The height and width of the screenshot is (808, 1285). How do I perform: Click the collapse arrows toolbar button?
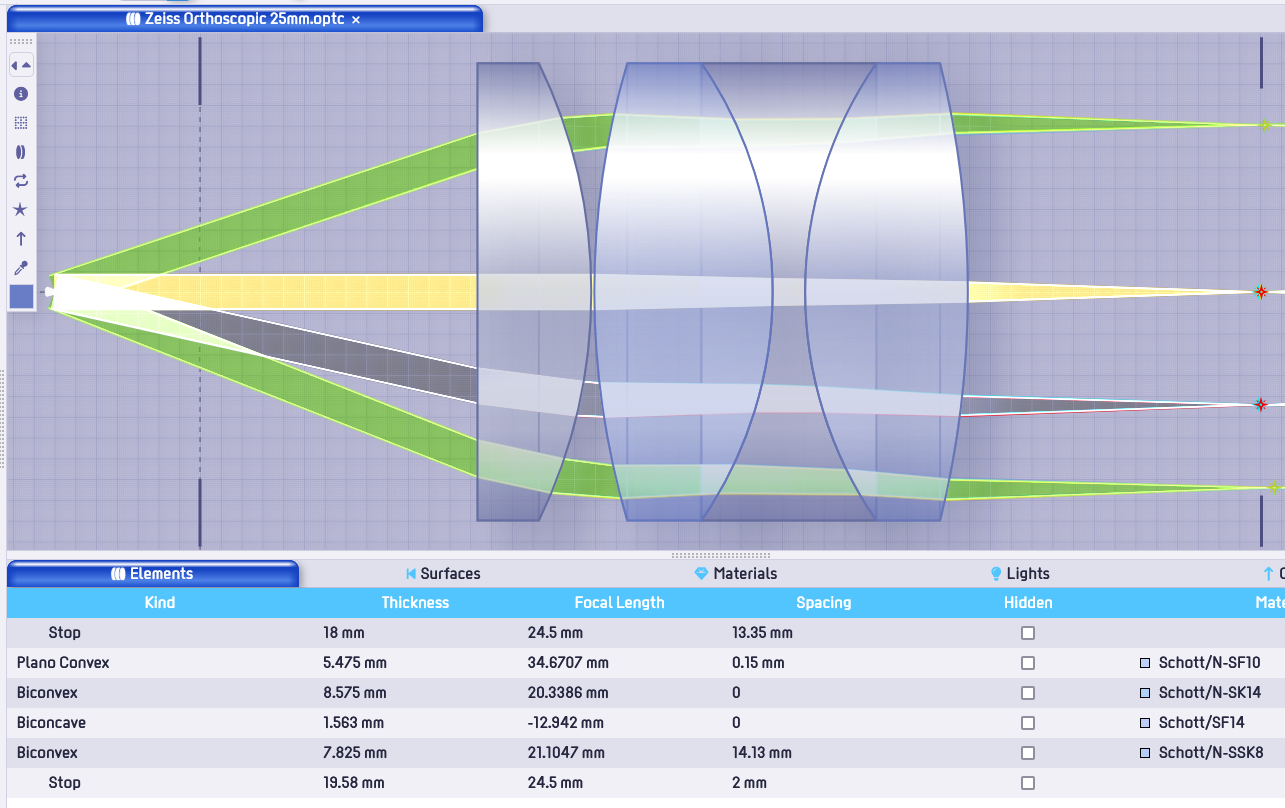pyautogui.click(x=21, y=65)
